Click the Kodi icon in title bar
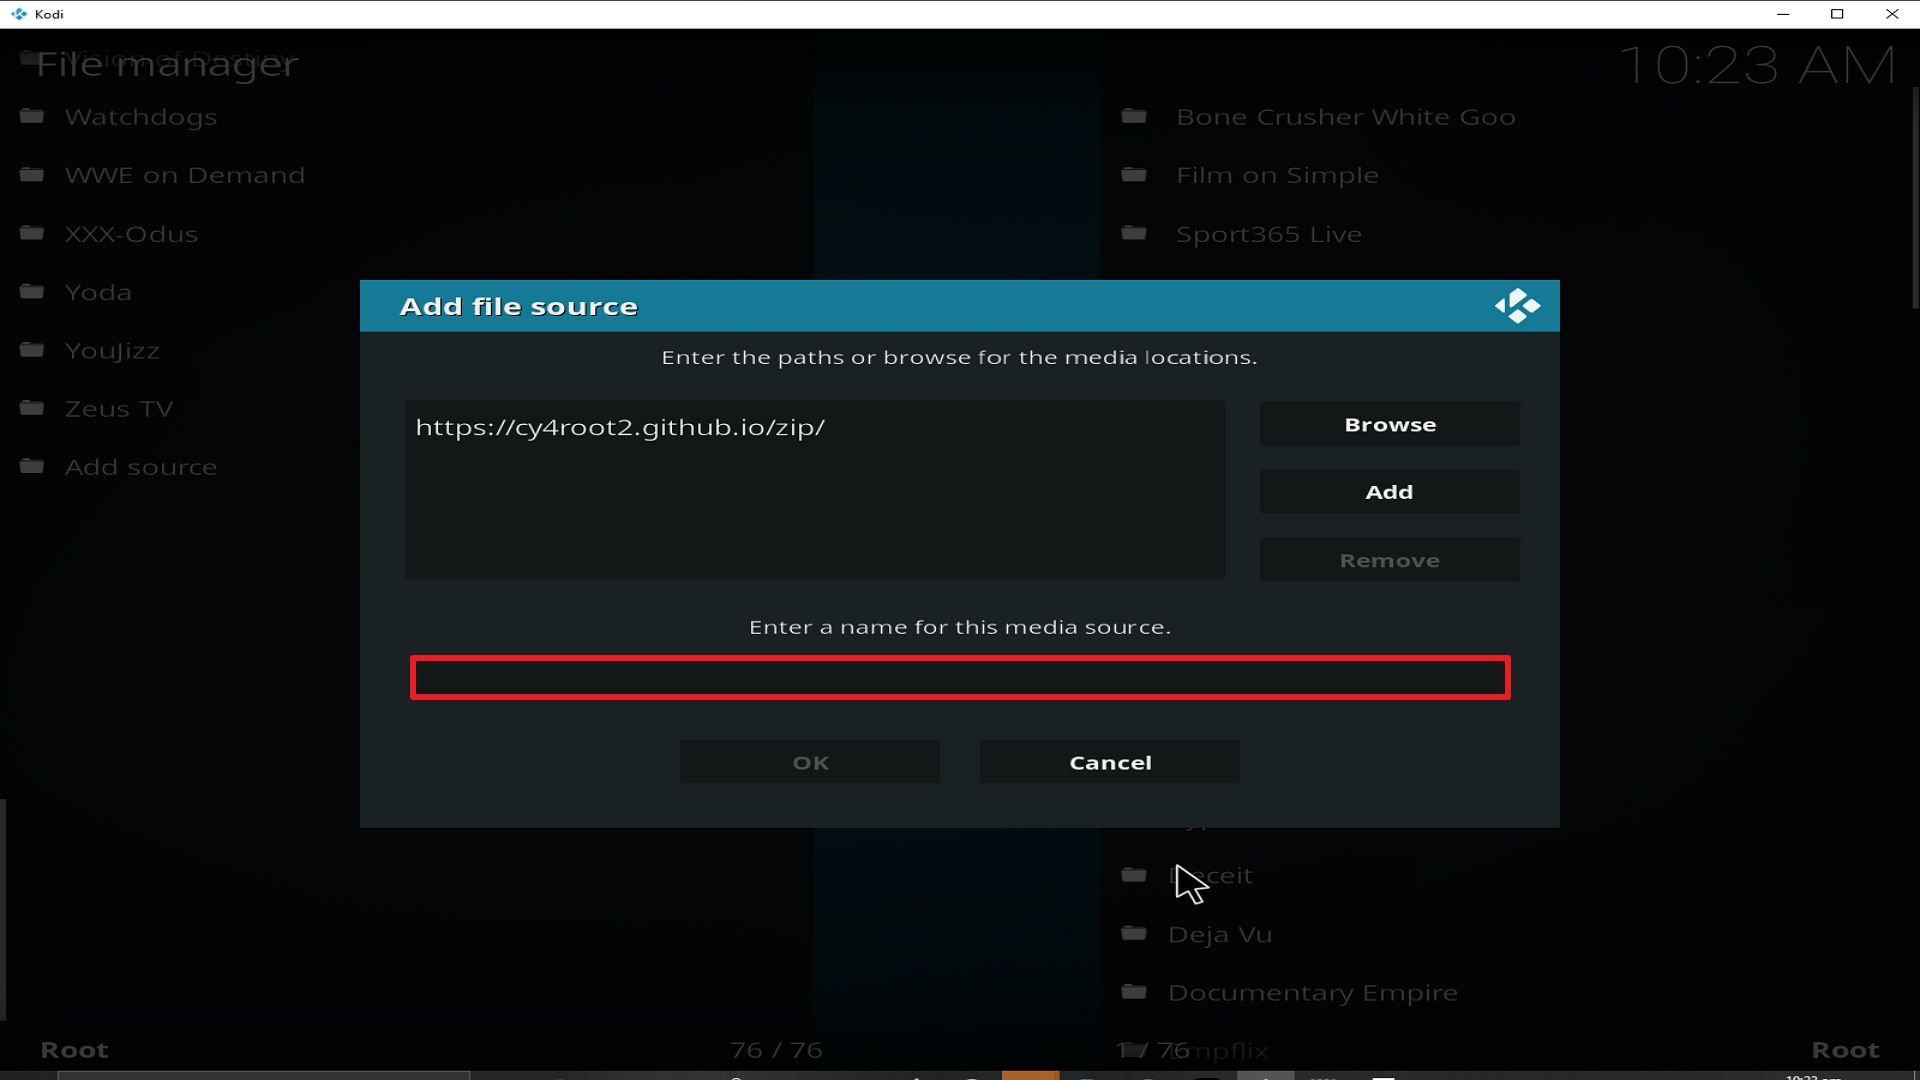The image size is (1920, 1080). (18, 14)
